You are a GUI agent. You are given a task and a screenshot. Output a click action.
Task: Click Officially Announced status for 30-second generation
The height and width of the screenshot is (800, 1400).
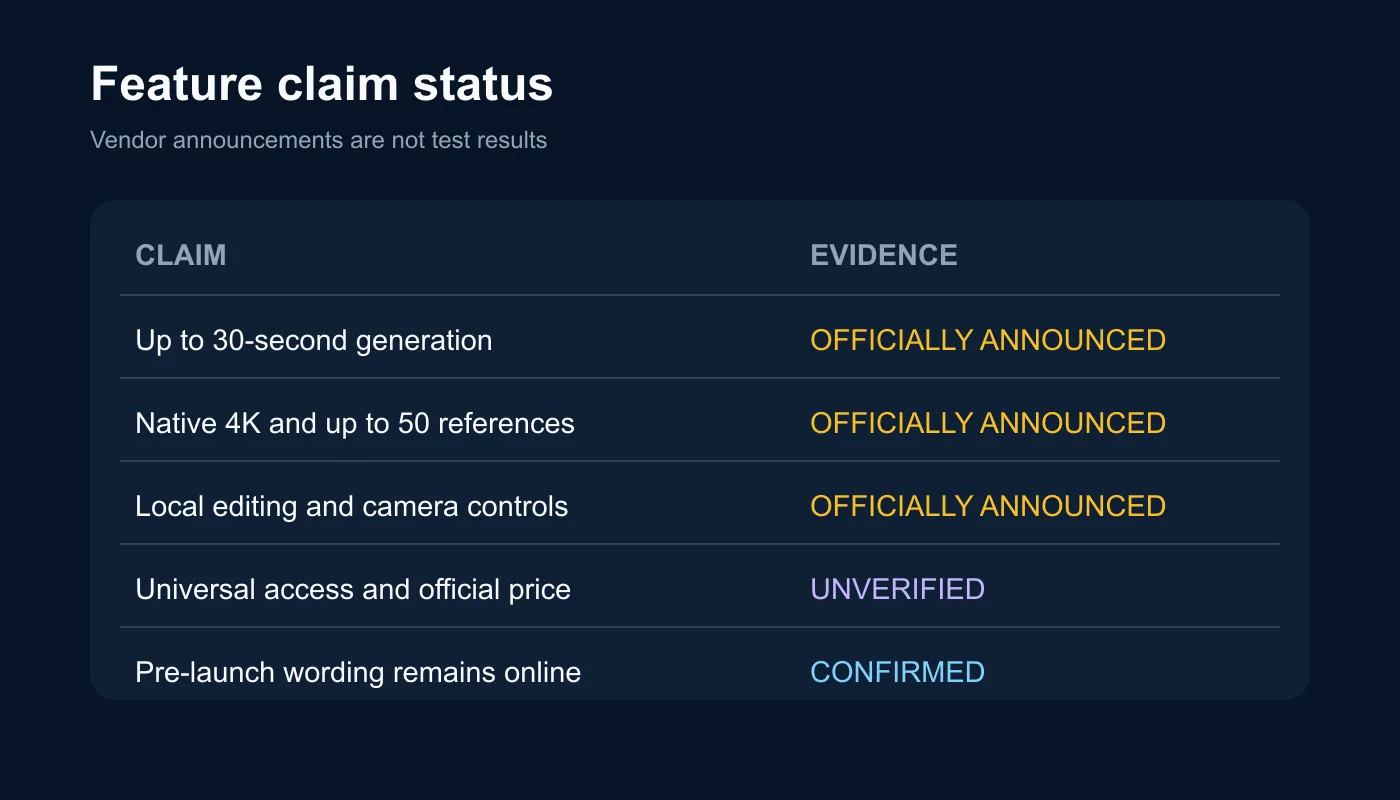click(987, 340)
